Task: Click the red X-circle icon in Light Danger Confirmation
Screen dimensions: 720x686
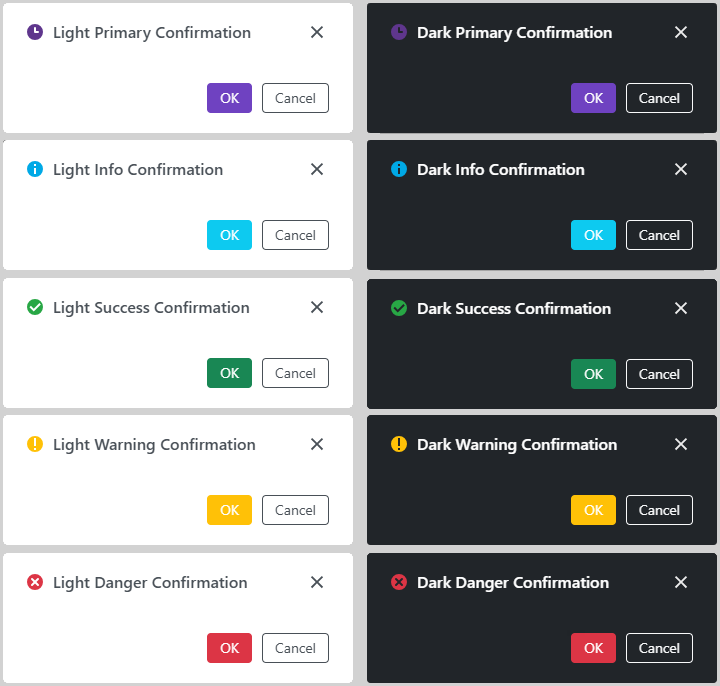Action: coord(35,582)
